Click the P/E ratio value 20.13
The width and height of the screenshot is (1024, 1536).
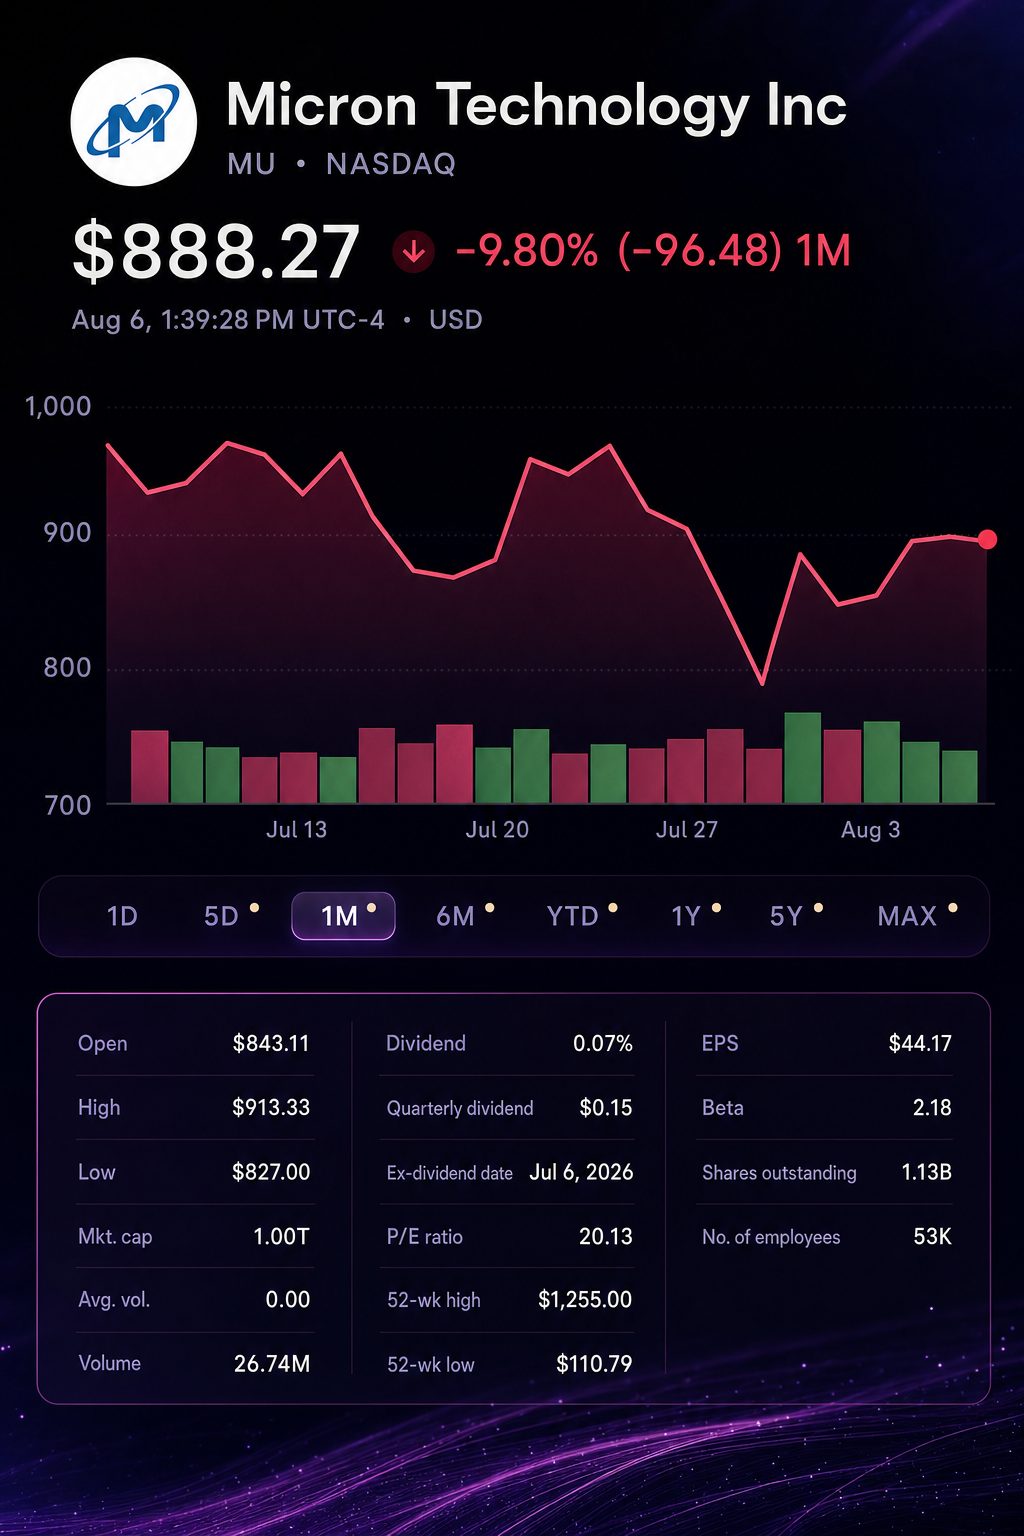point(606,1237)
